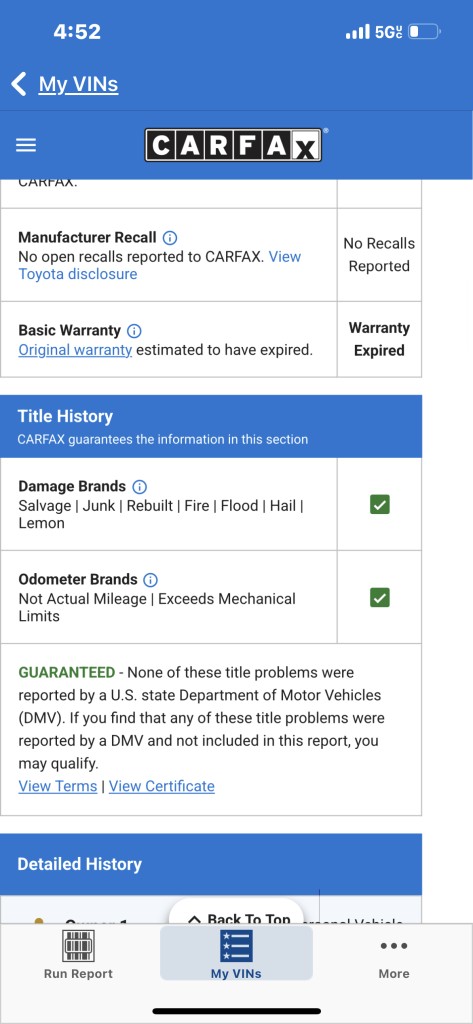Click the Damage Brands green checkmark

click(x=380, y=504)
